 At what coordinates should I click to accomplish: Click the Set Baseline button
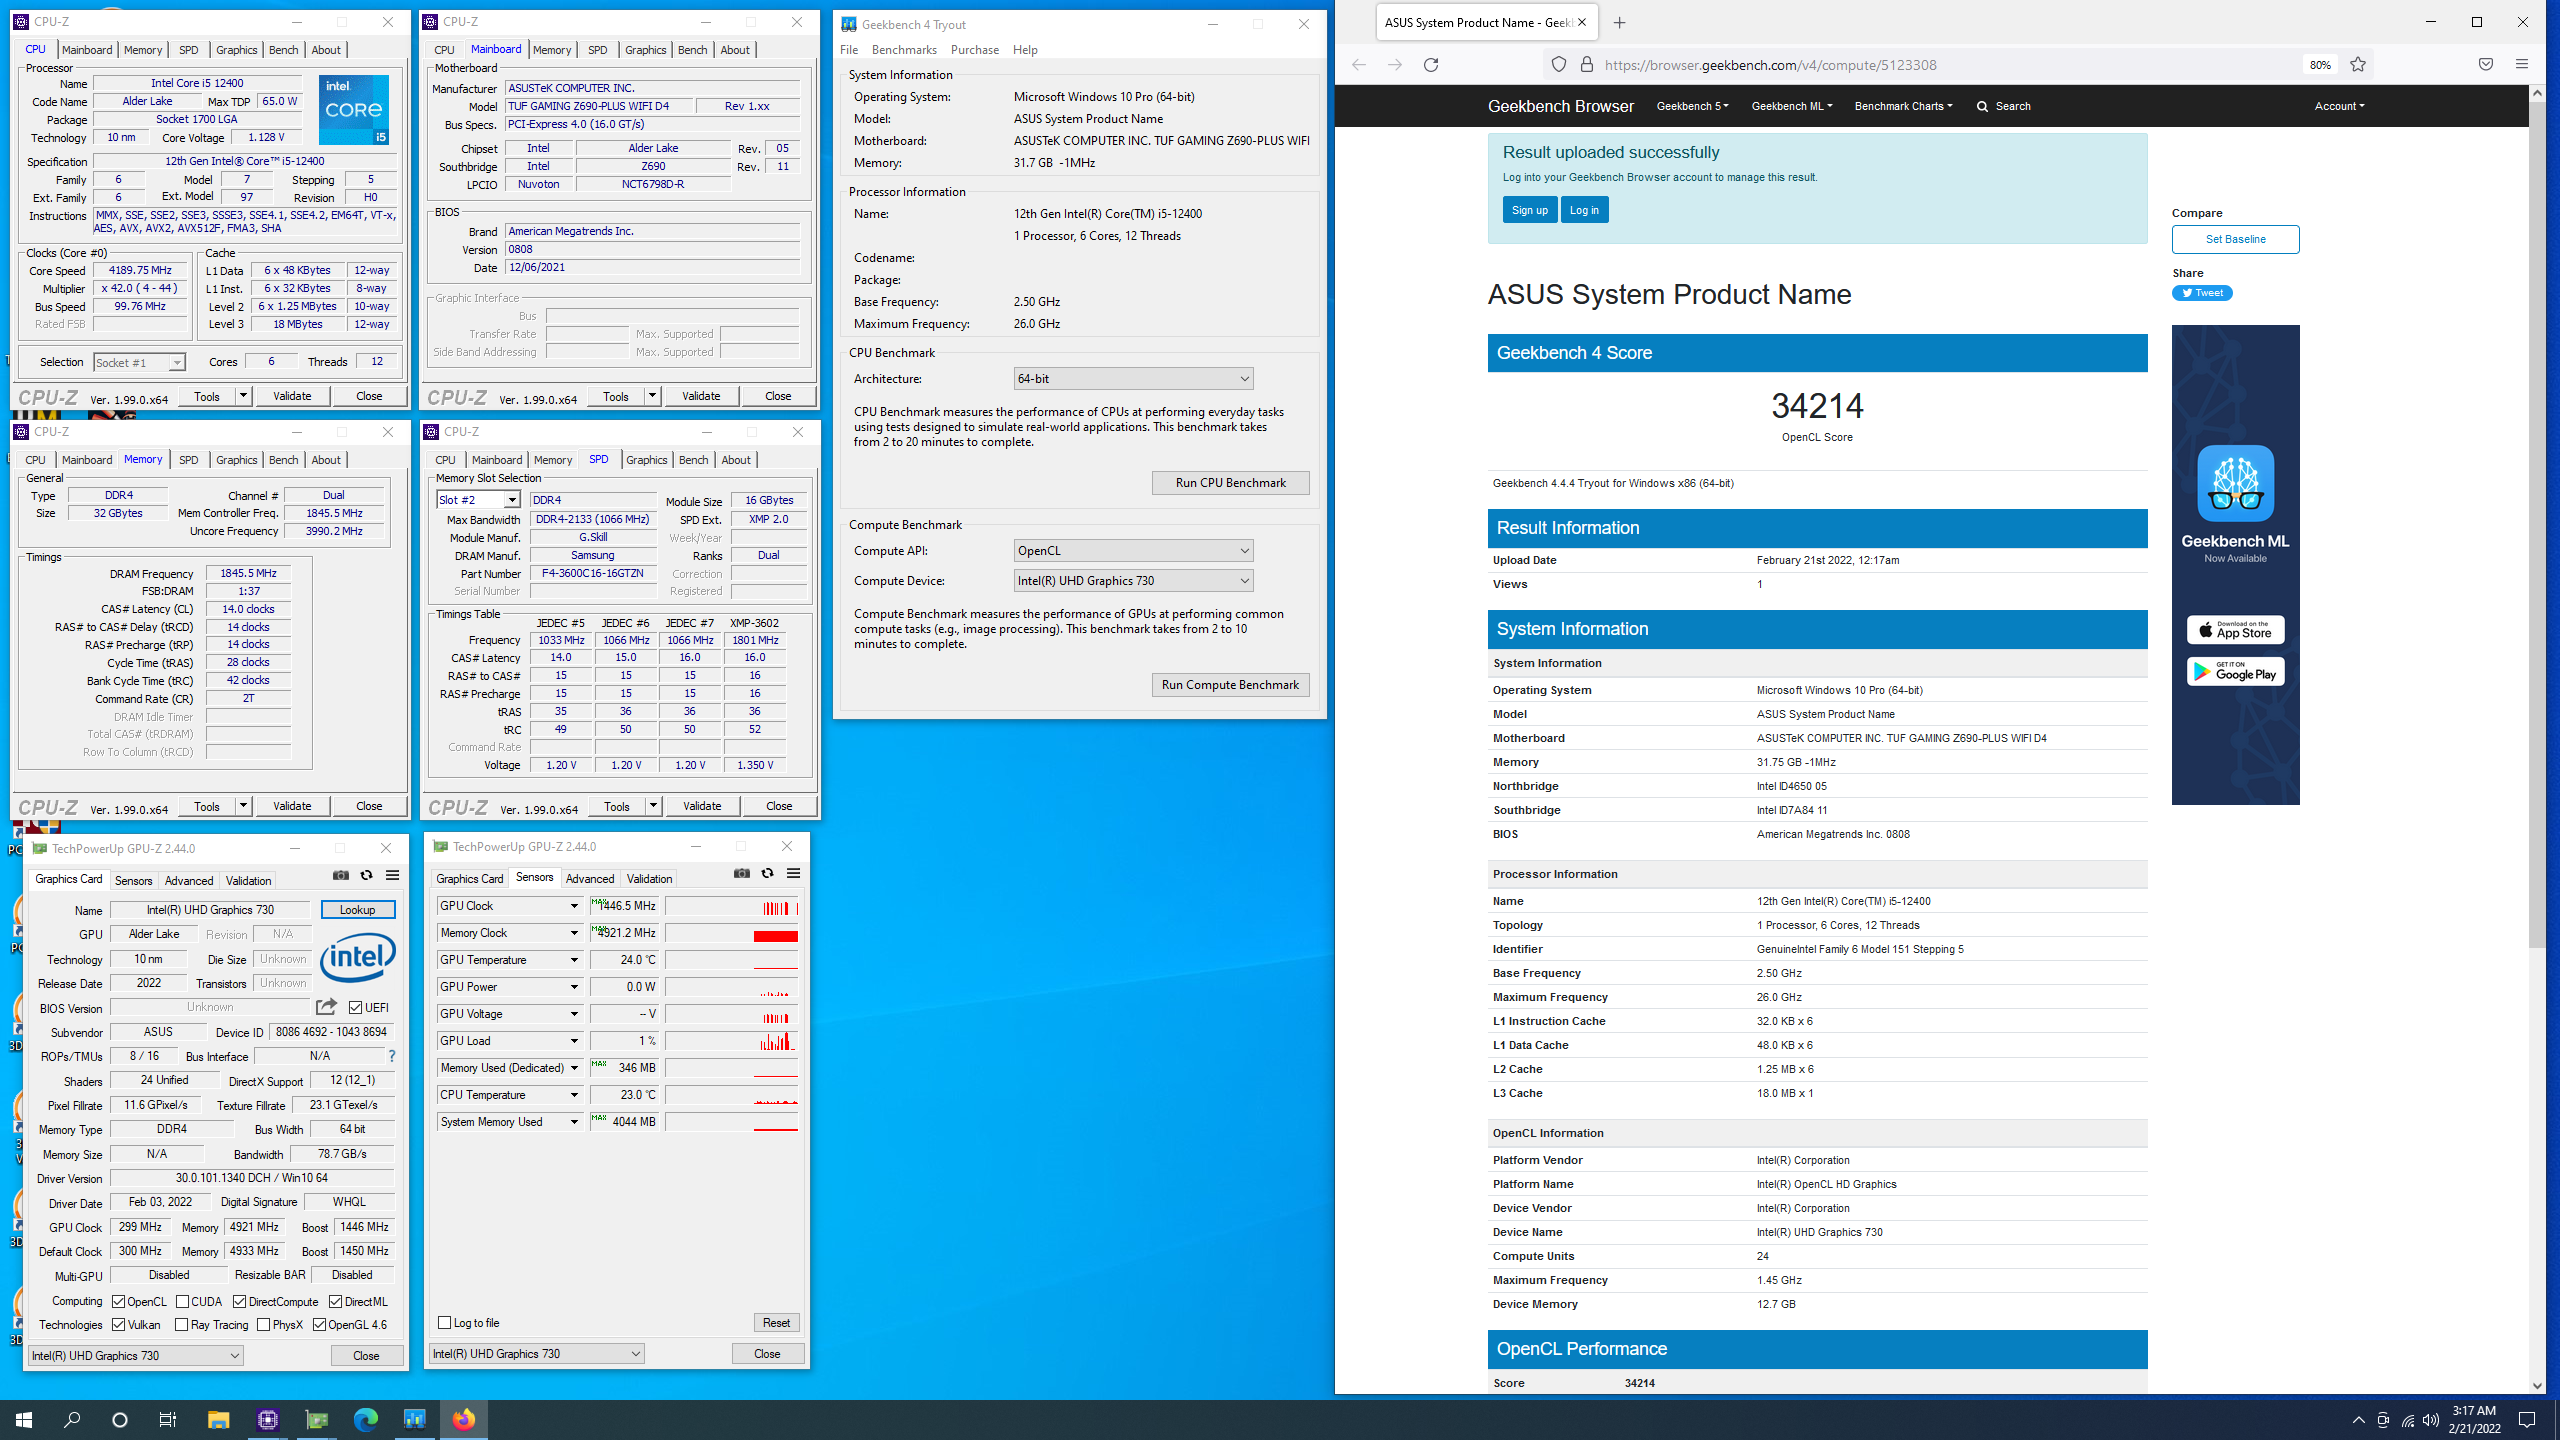tap(2235, 240)
